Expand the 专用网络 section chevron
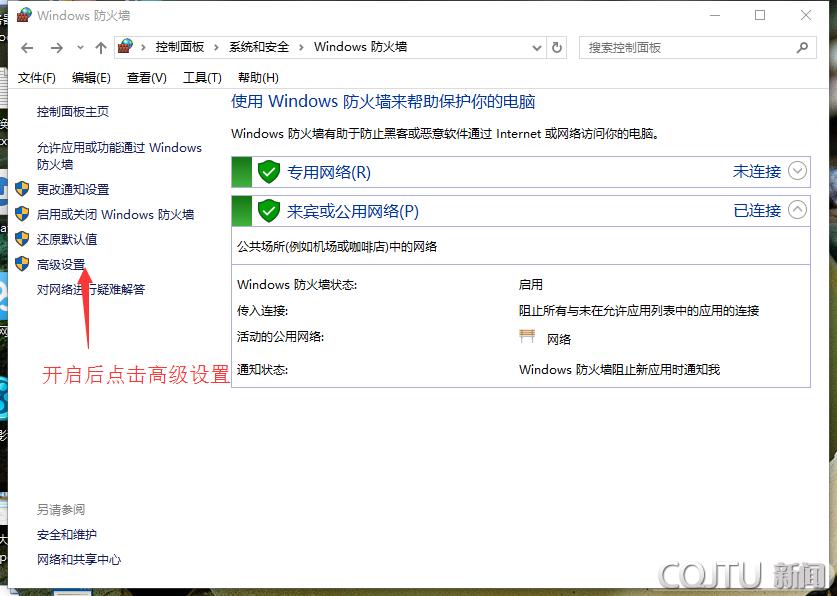 [797, 171]
